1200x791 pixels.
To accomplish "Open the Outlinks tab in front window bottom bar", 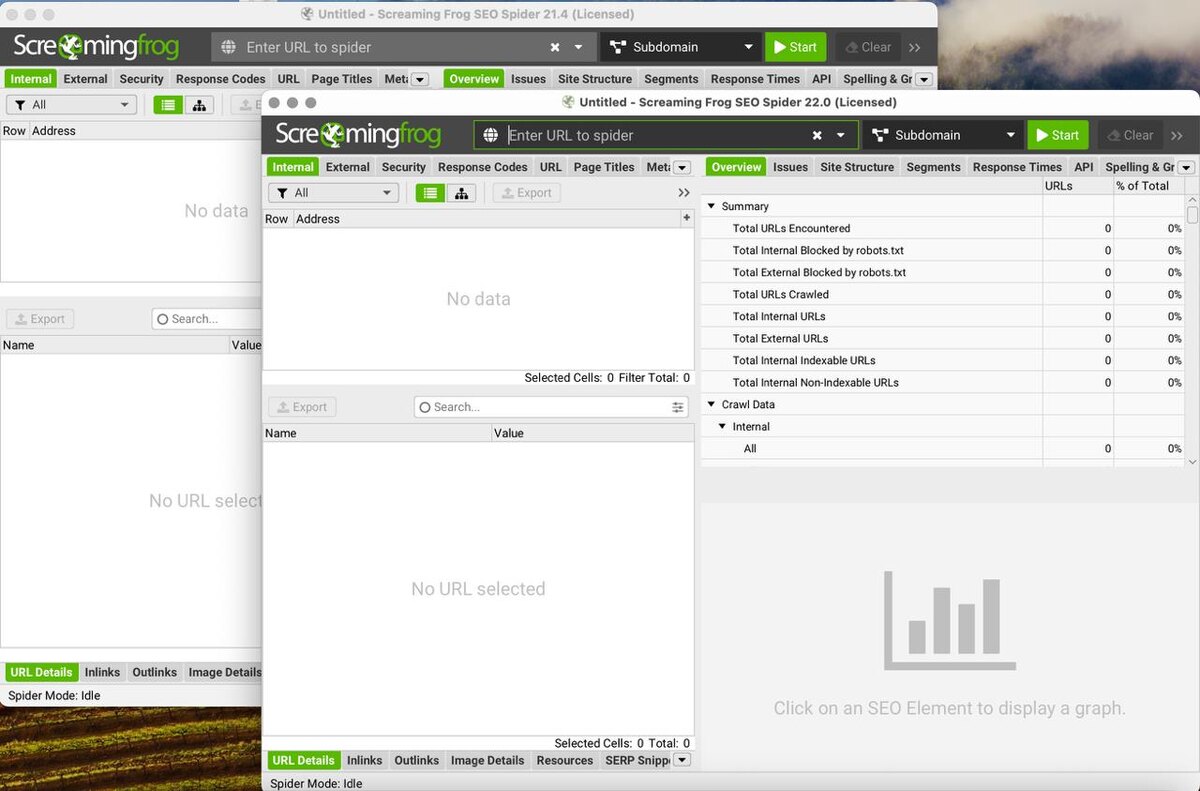I will [416, 760].
